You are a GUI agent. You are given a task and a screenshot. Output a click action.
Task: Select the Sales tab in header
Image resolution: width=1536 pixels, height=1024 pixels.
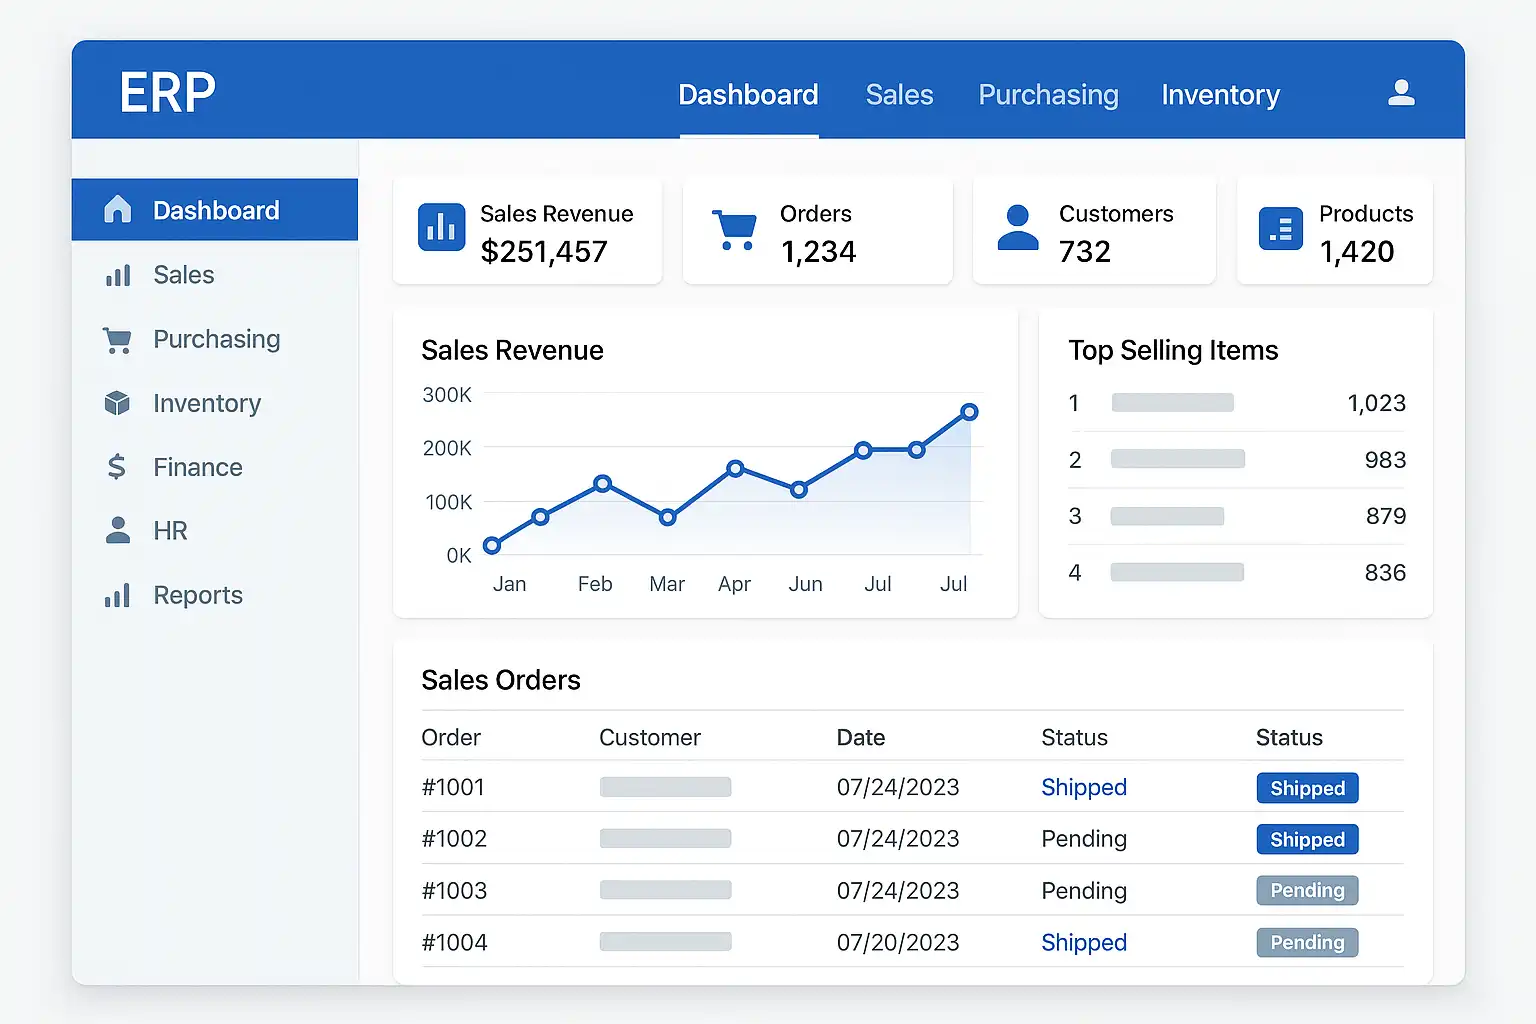tap(899, 95)
